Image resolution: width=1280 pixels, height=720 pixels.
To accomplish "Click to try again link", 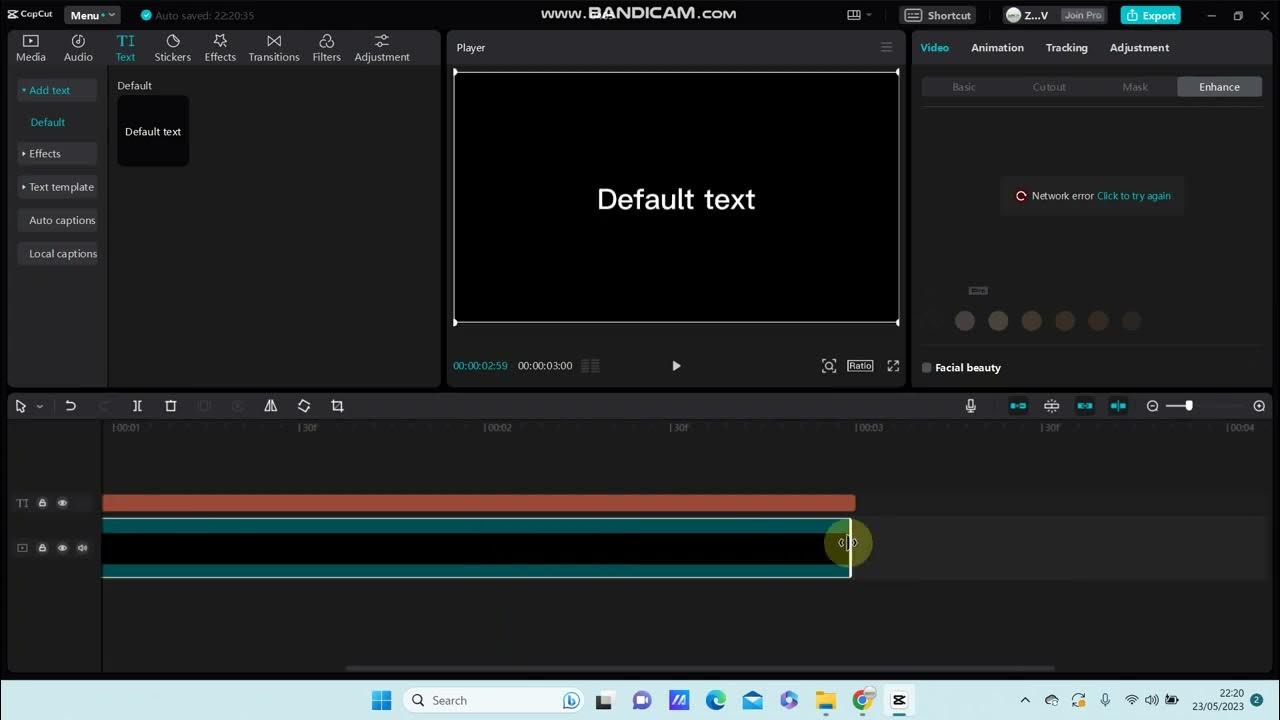I will (1133, 196).
